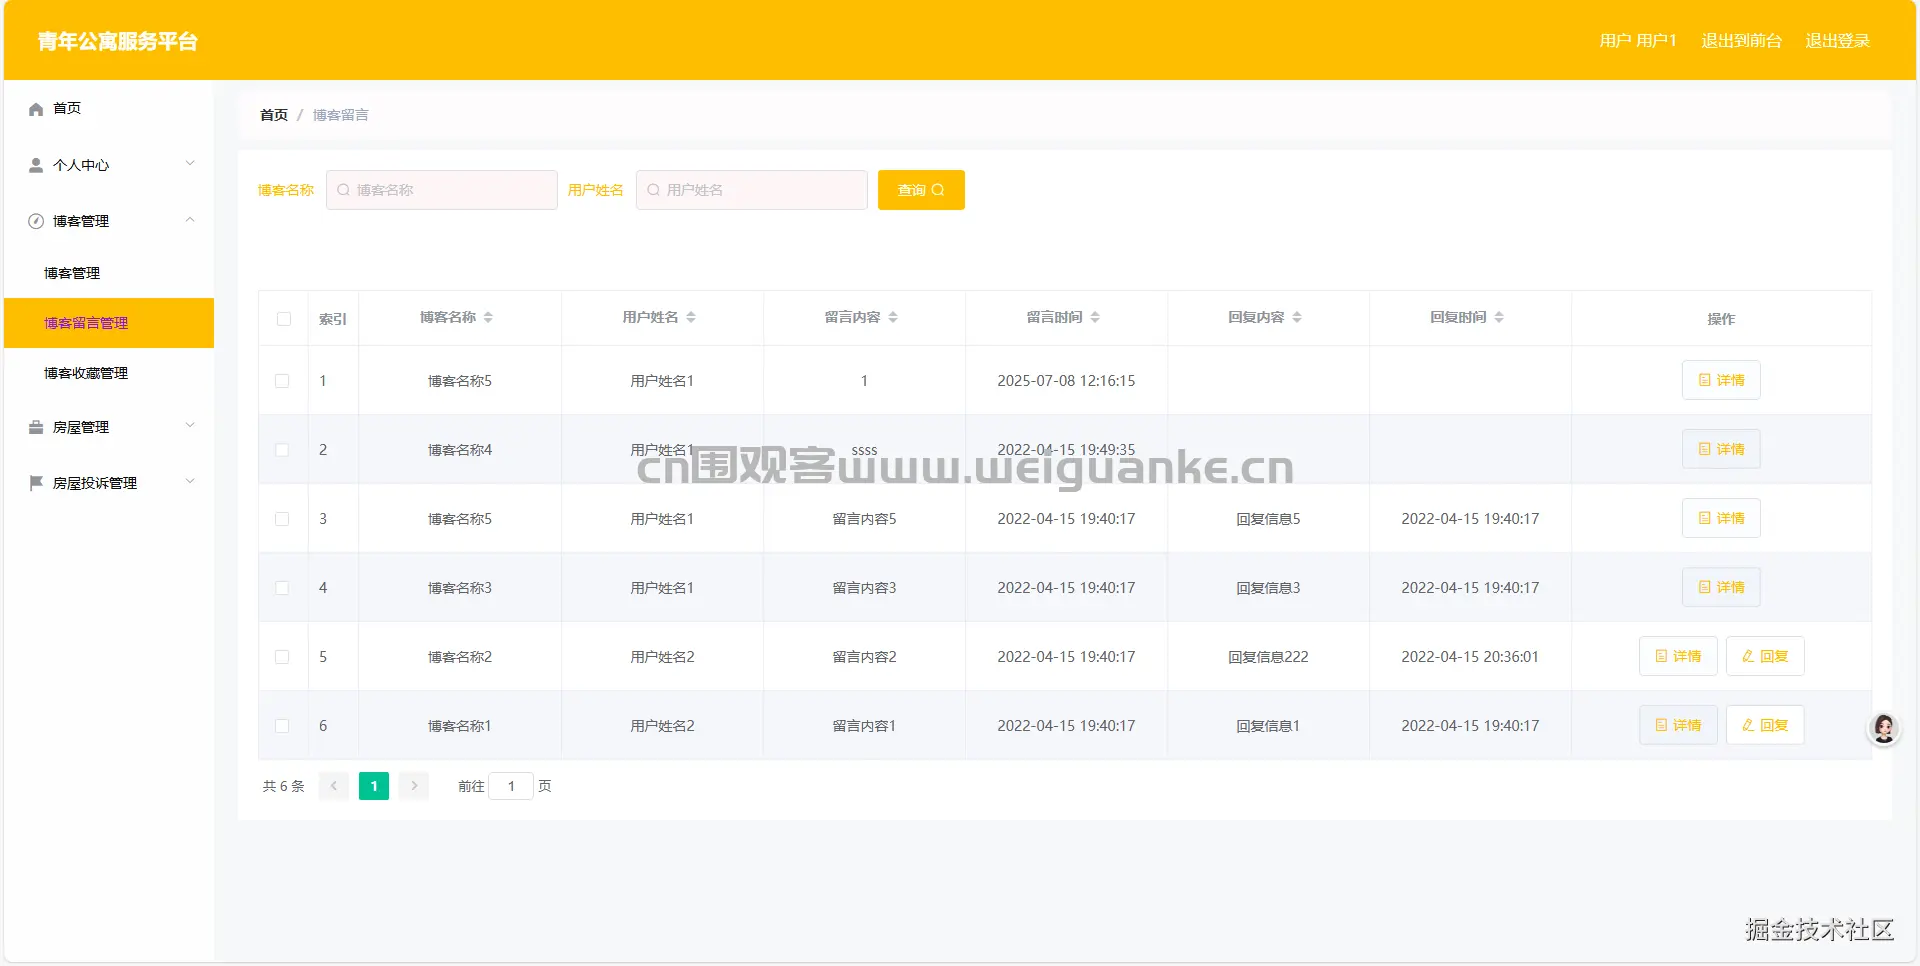Screen dimensions: 1920x966
Task: Select 博客留言管理 in sidebar
Action: (x=109, y=323)
